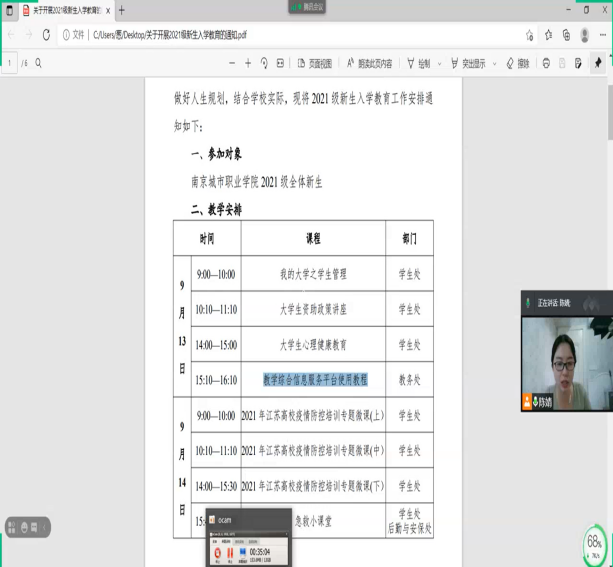Screen dimensions: 613x567
Task: Open 页面视图 page view option
Action: (314, 63)
